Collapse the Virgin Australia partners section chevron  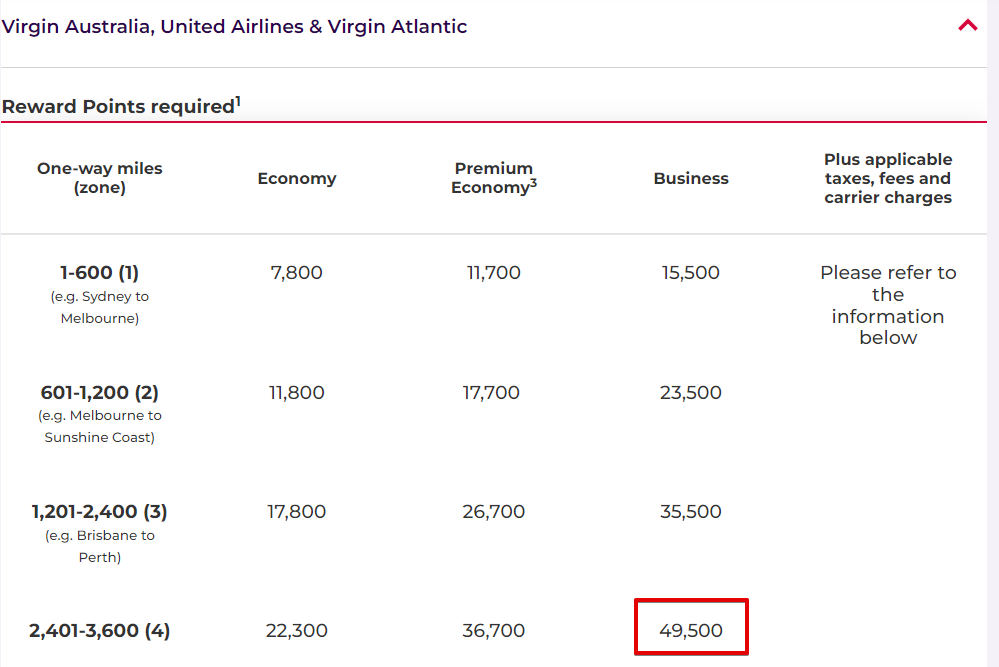click(968, 25)
